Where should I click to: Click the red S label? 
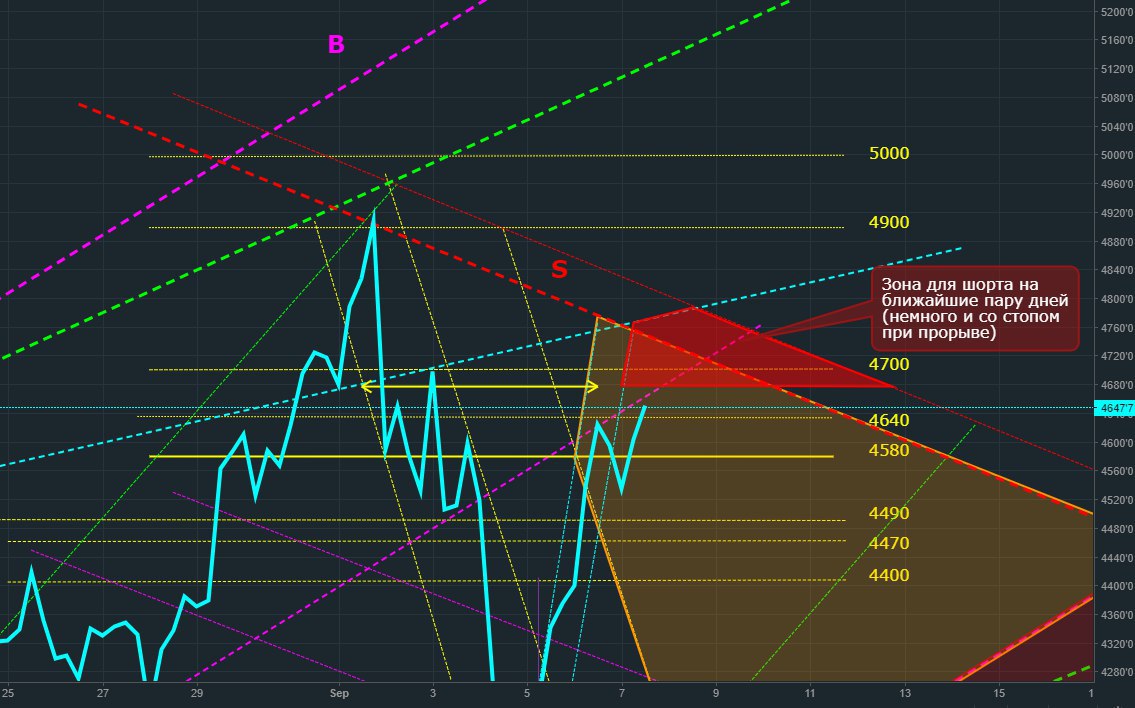[559, 269]
